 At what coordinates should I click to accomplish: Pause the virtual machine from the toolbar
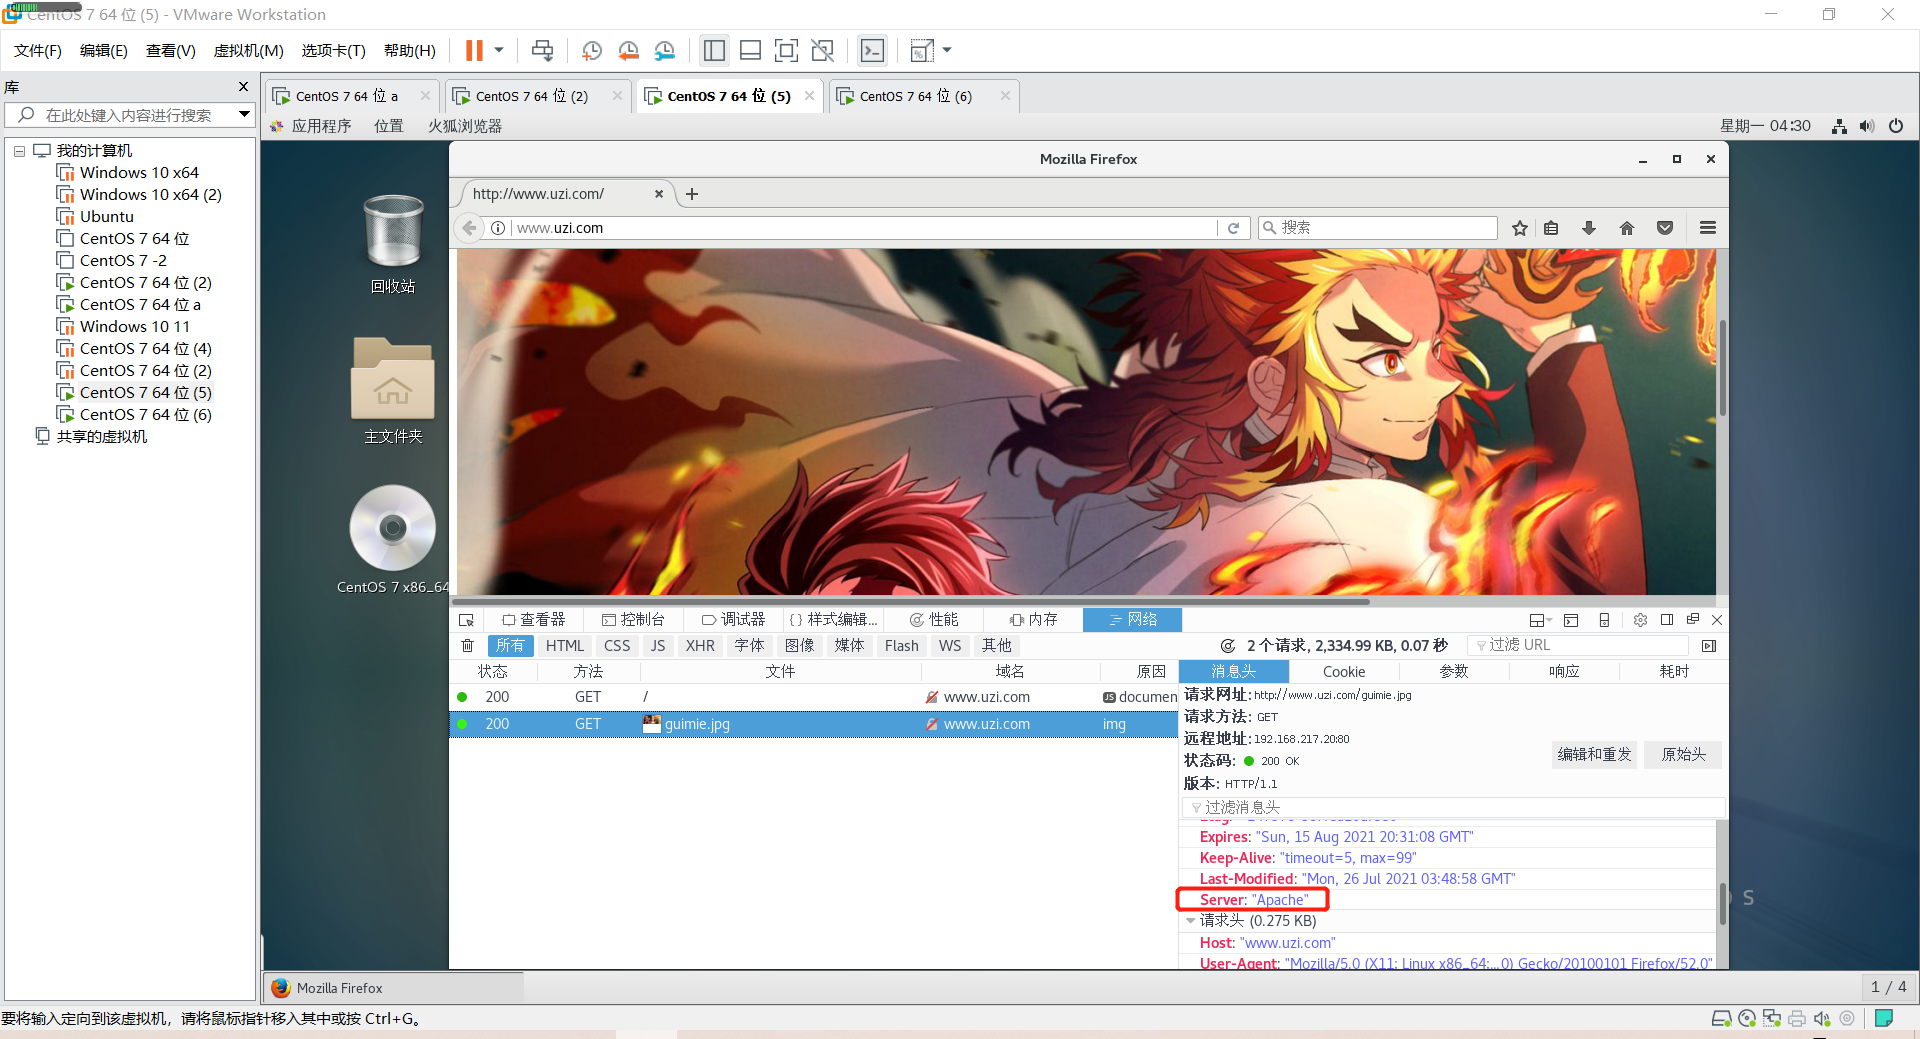[474, 51]
